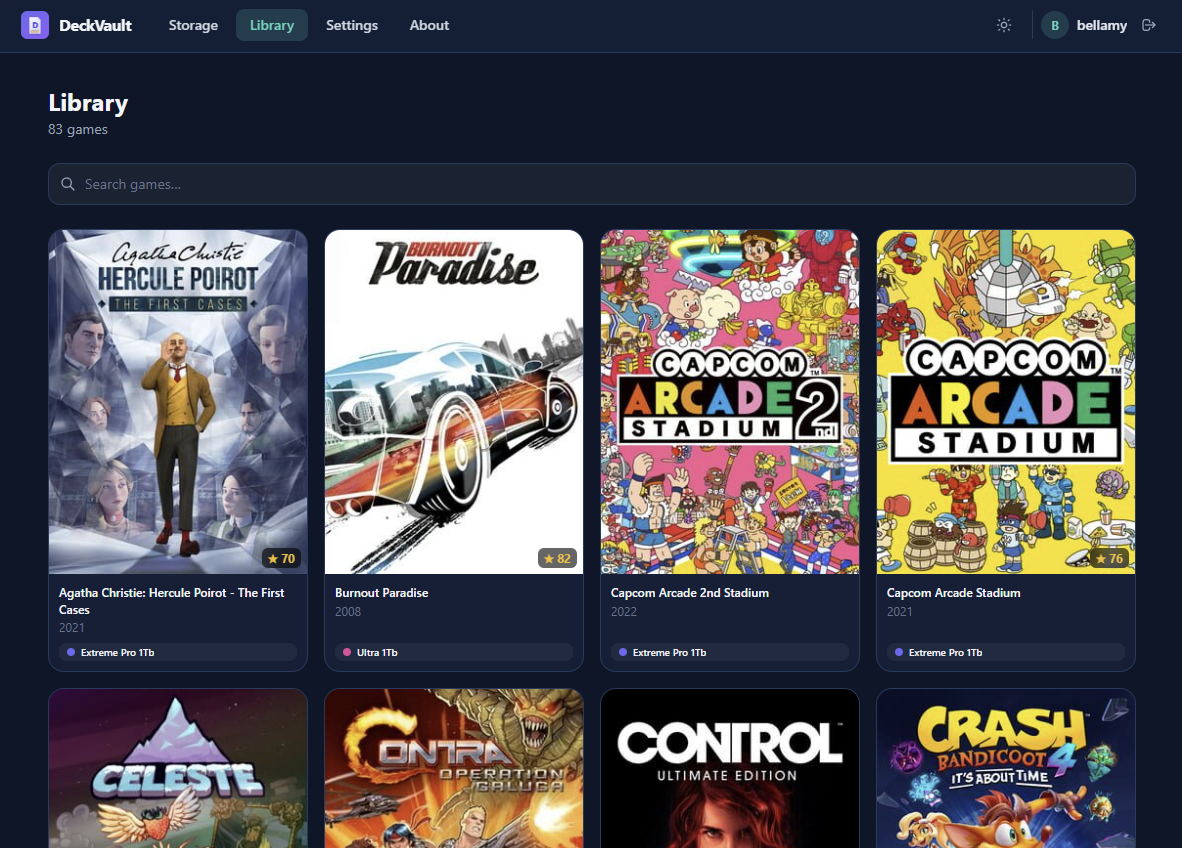Click the 83 games count text

78,129
